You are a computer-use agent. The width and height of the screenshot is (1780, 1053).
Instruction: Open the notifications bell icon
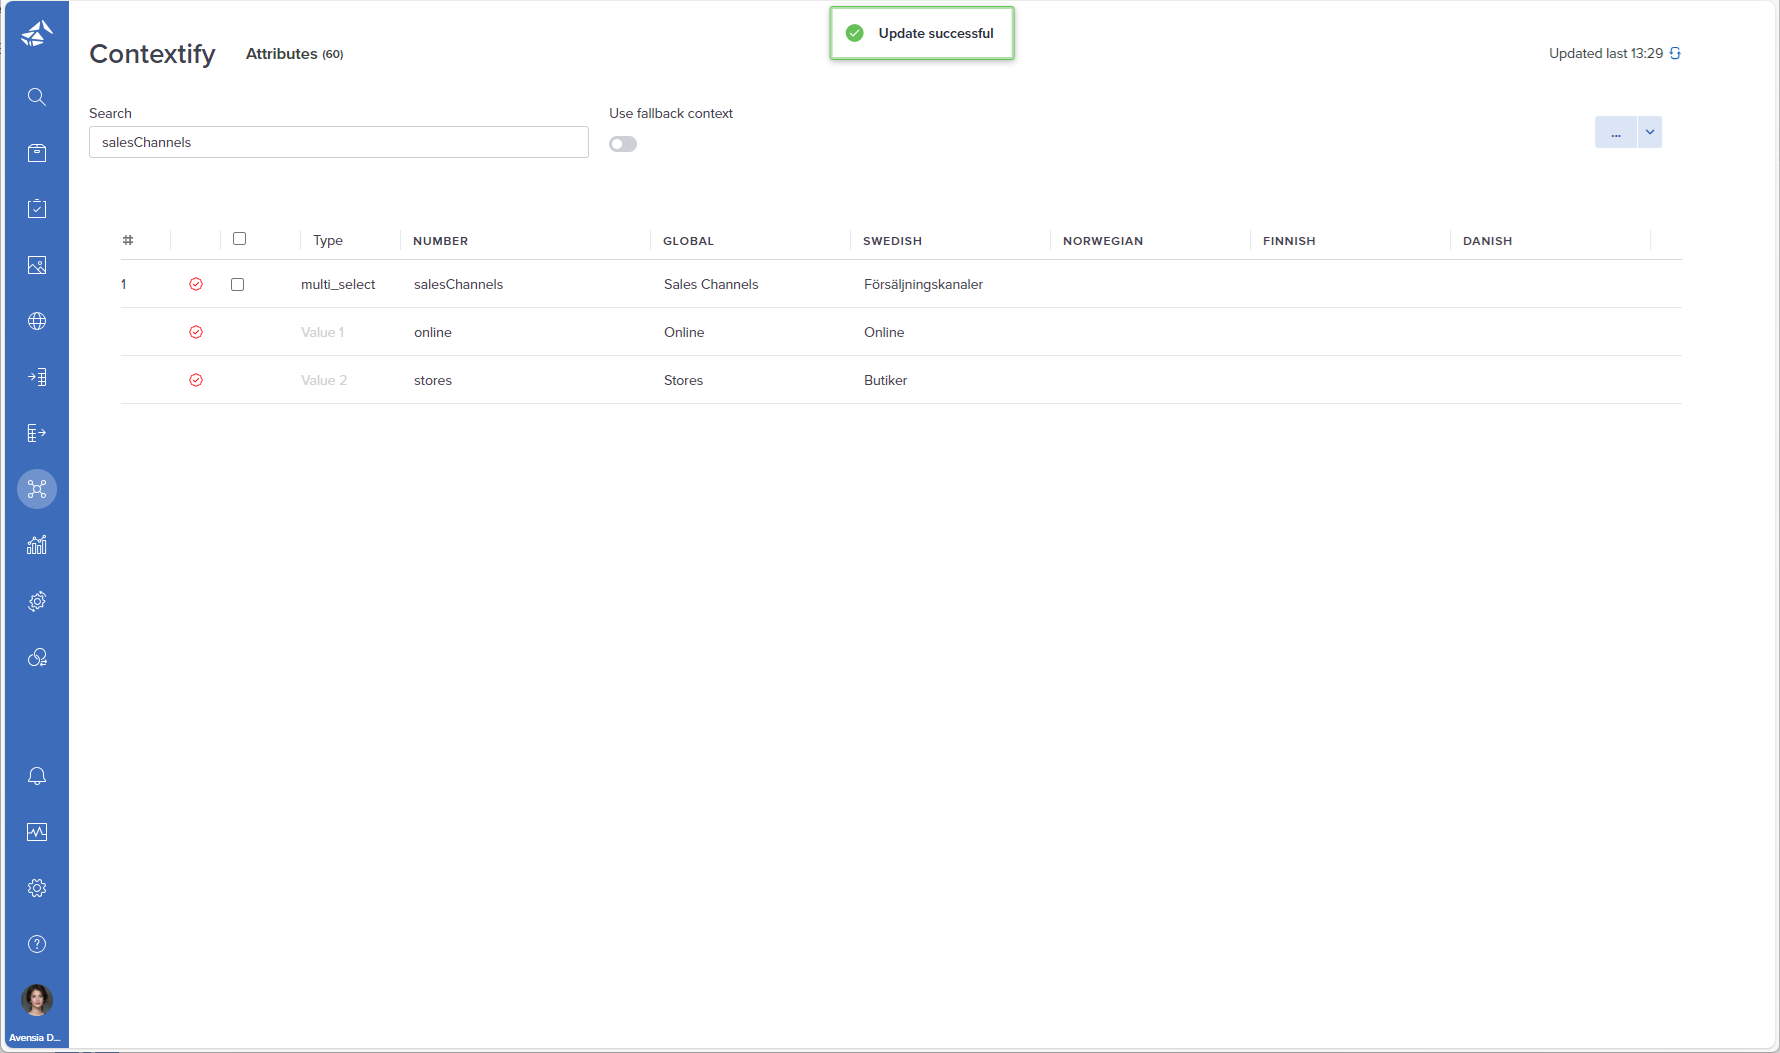37,776
